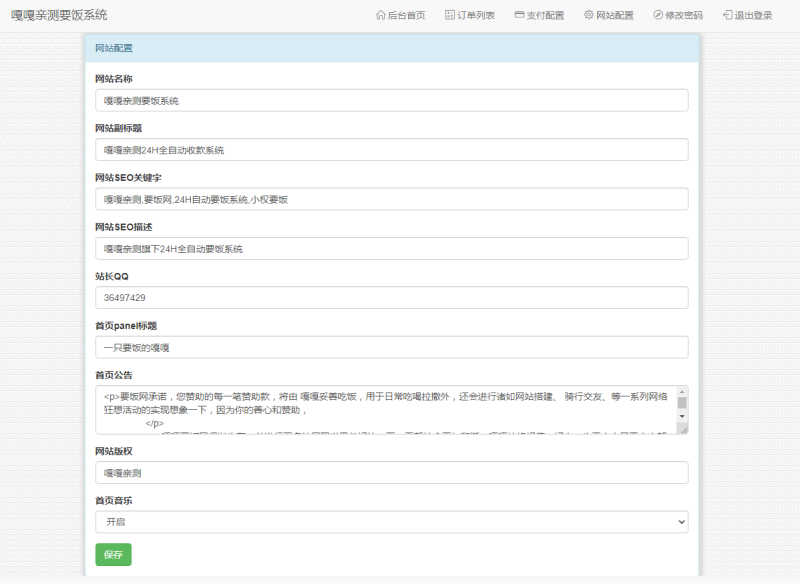Click the 首页音乐 label
800x584 pixels.
114,500
